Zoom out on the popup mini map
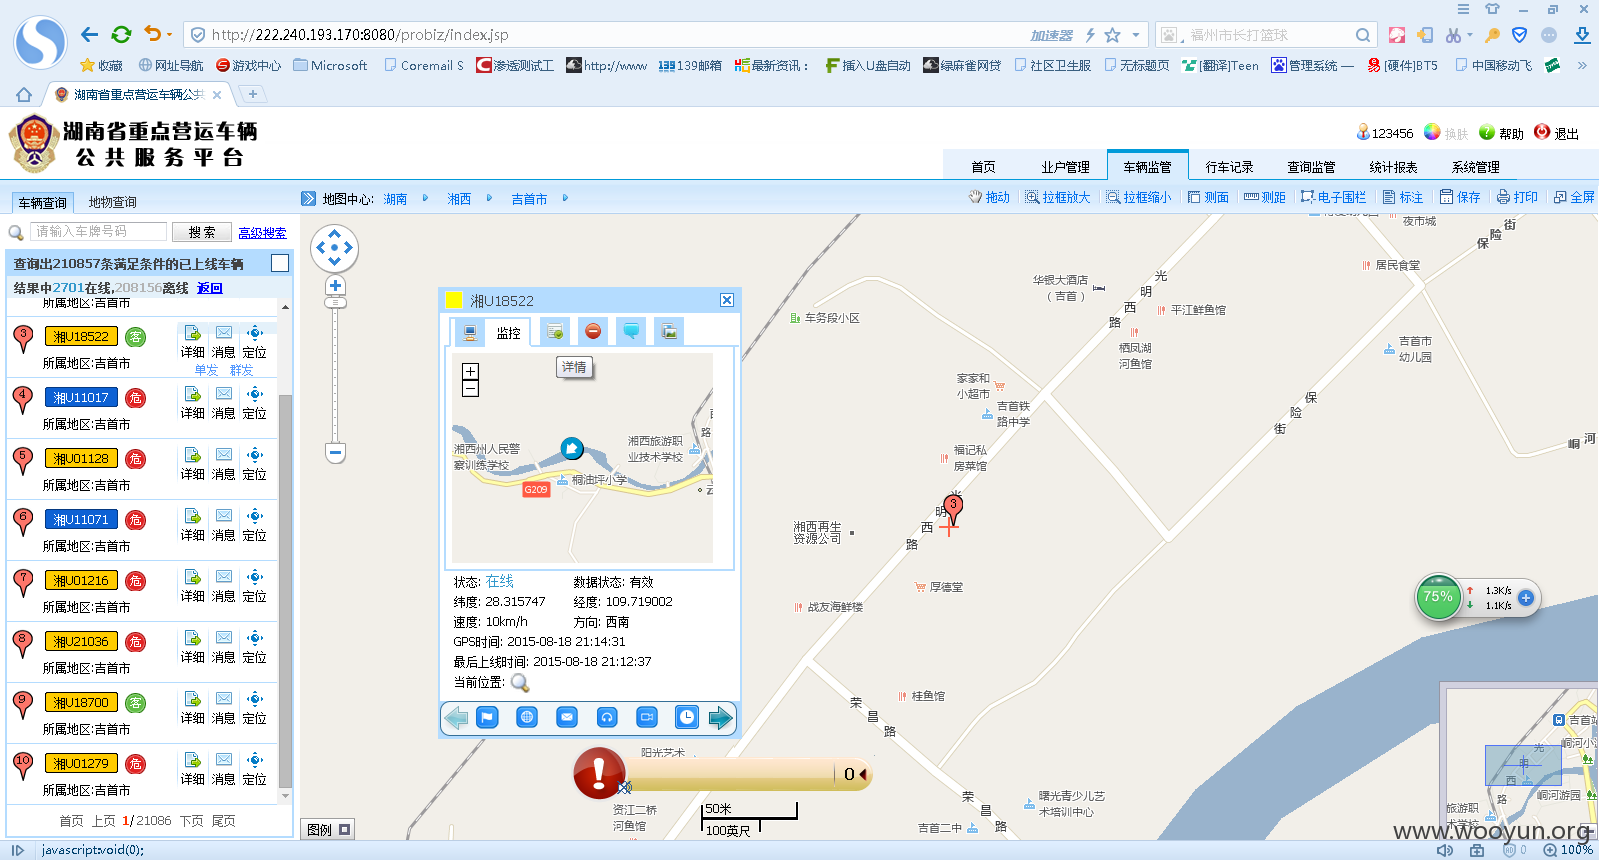Image resolution: width=1599 pixels, height=860 pixels. [x=470, y=389]
